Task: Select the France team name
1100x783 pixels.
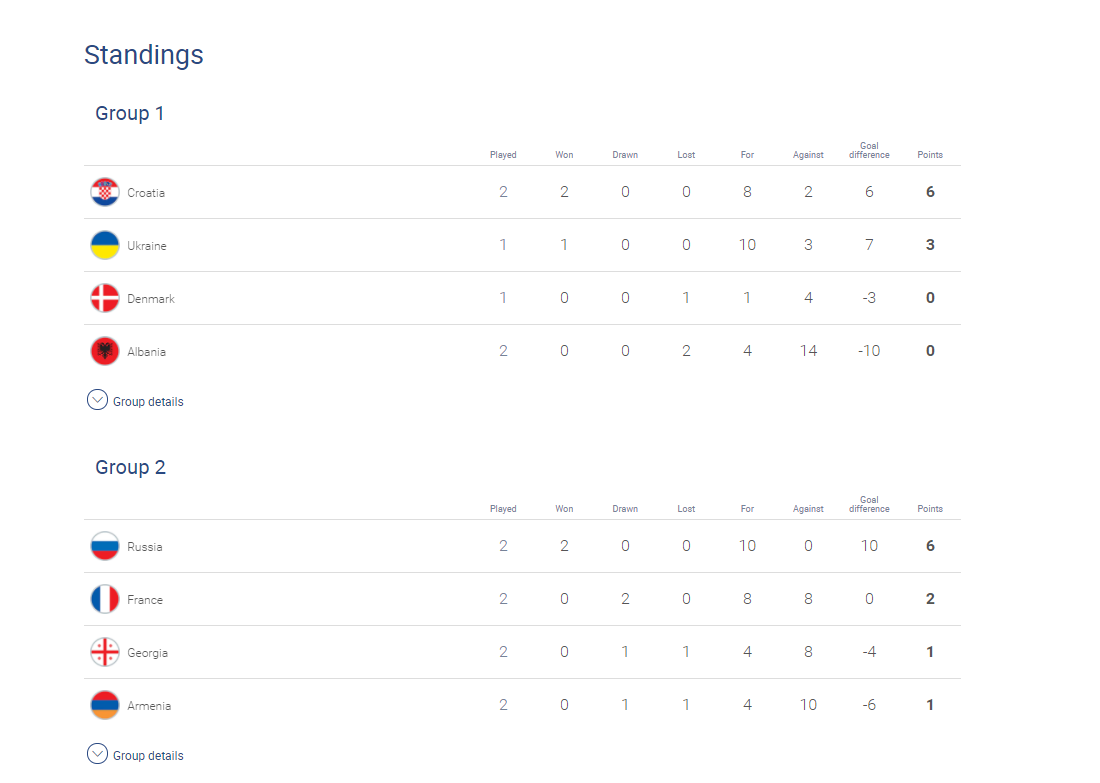Action: coord(145,600)
